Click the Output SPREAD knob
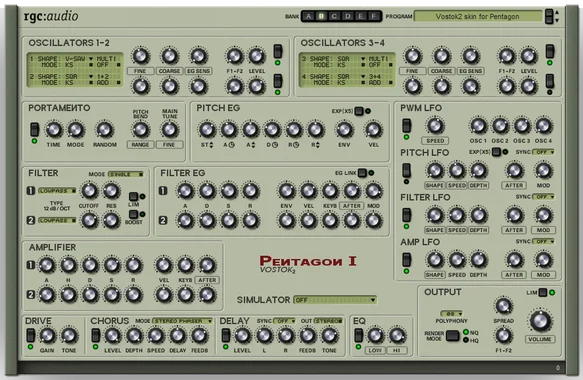Image resolution: width=583 pixels, height=380 pixels. point(503,306)
